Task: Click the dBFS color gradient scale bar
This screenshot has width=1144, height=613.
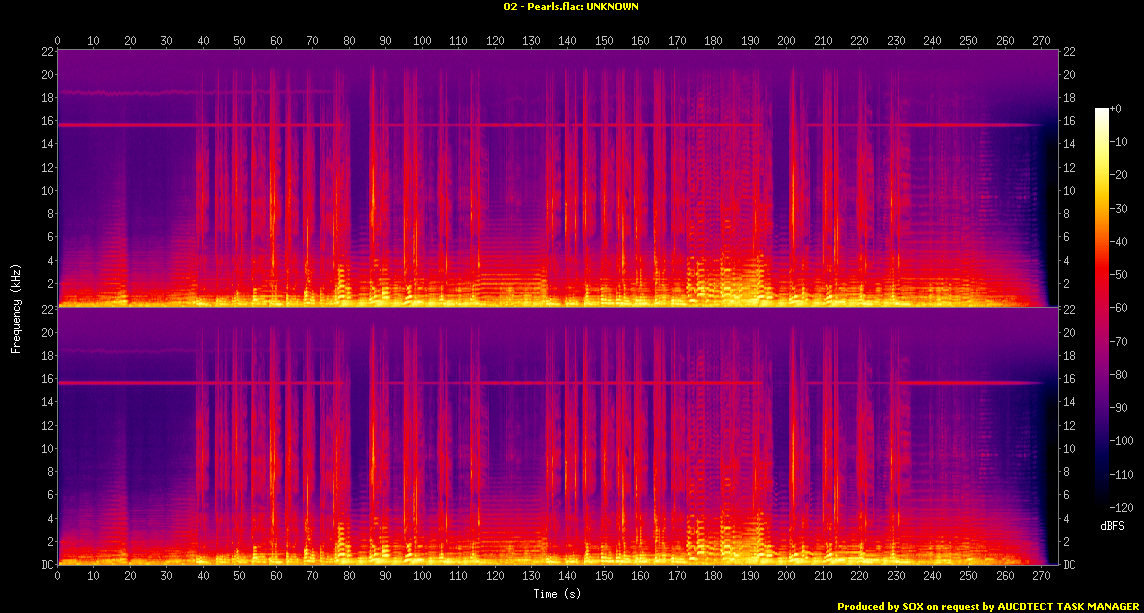Action: pyautogui.click(x=1102, y=307)
